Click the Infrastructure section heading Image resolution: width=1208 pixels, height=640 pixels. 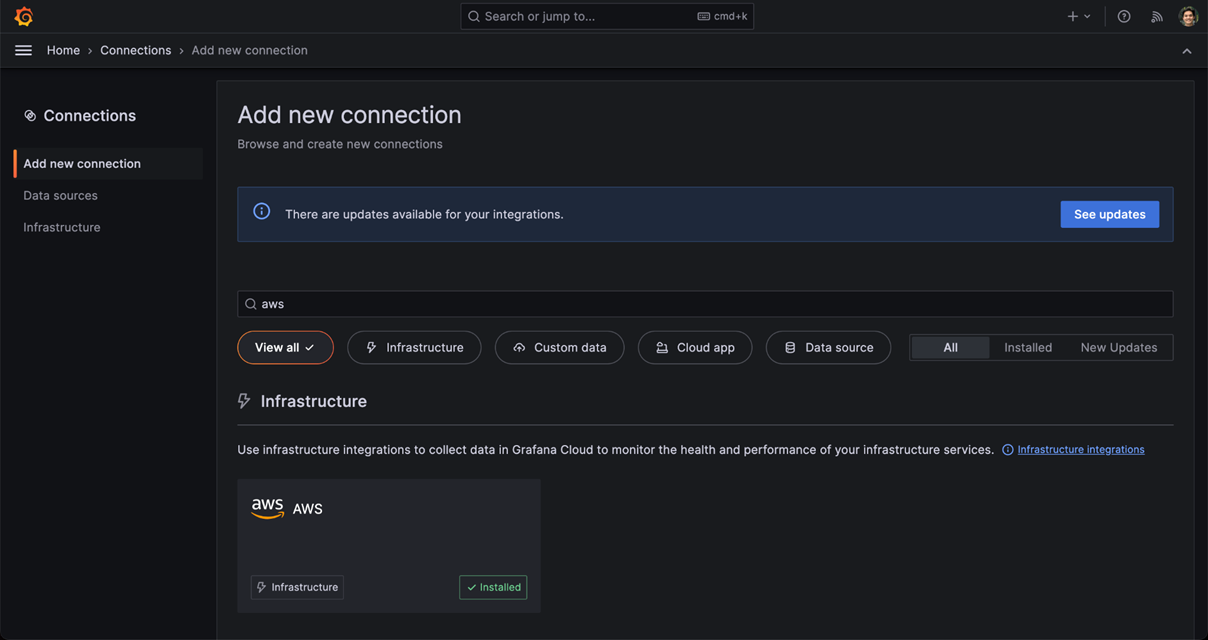(314, 401)
